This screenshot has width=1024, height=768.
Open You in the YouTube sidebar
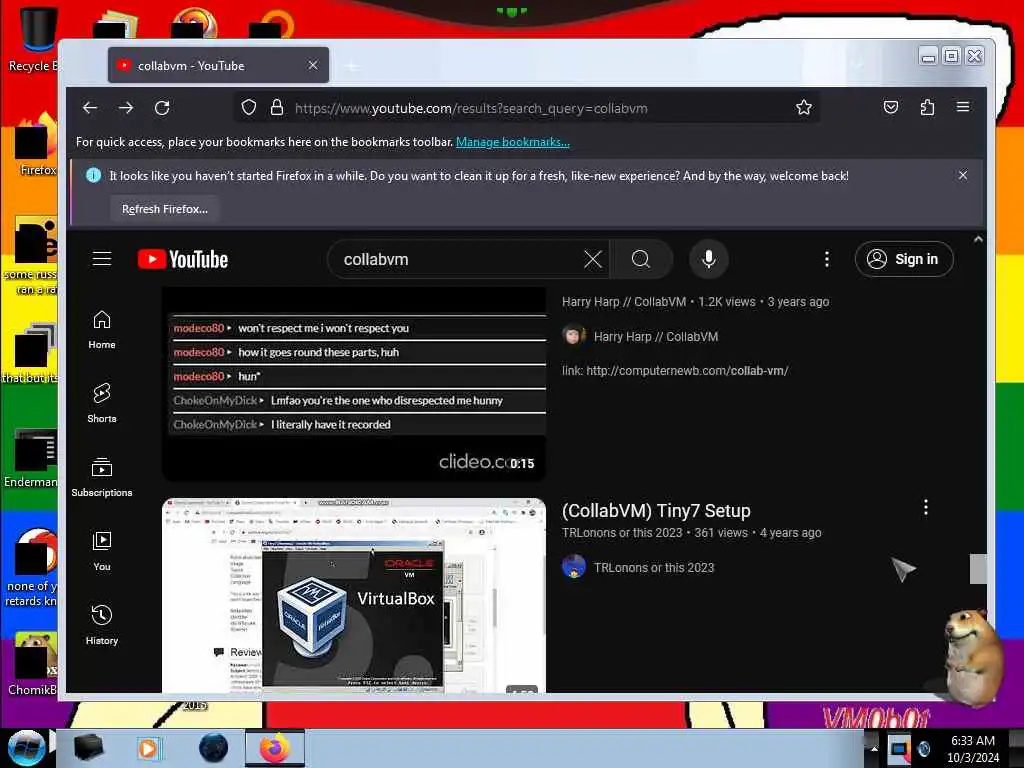[x=102, y=552]
